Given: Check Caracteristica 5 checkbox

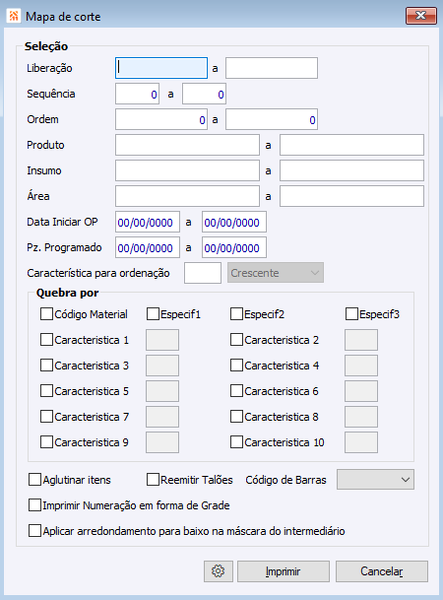Looking at the screenshot, I should point(46,391).
